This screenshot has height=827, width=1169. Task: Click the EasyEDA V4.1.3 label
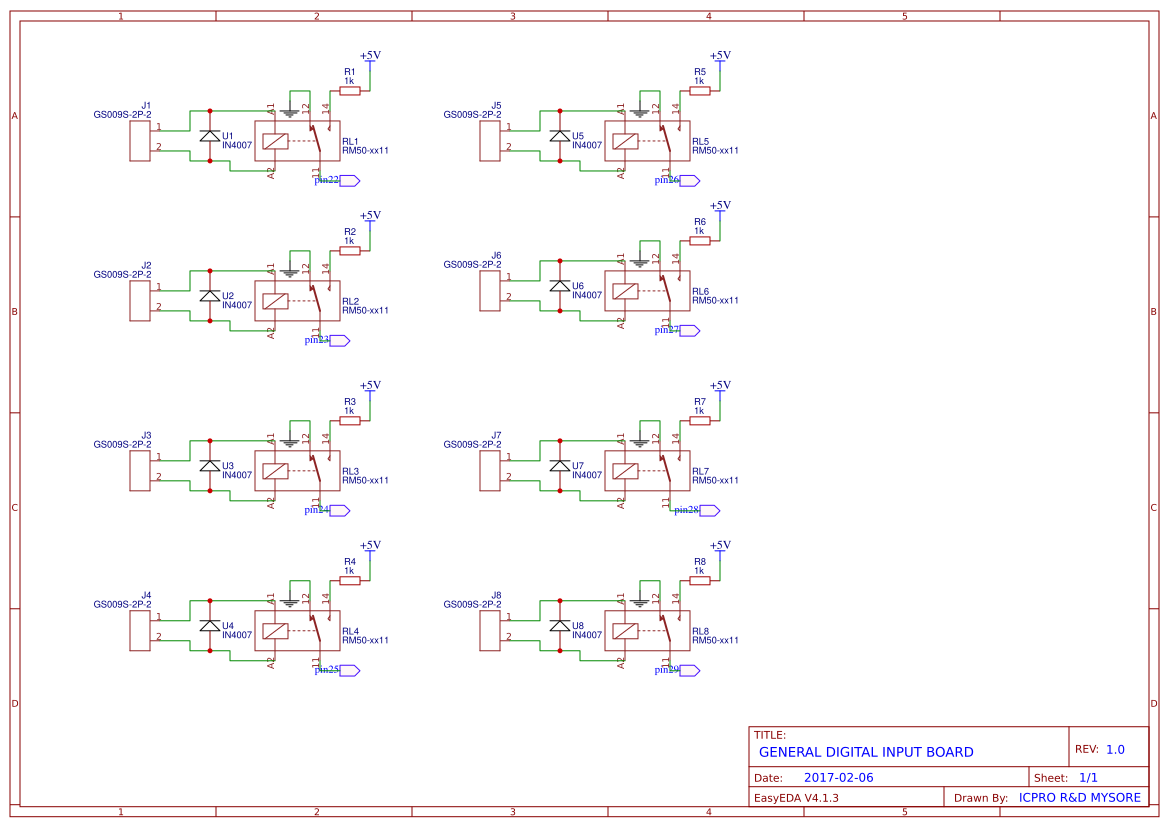point(799,797)
